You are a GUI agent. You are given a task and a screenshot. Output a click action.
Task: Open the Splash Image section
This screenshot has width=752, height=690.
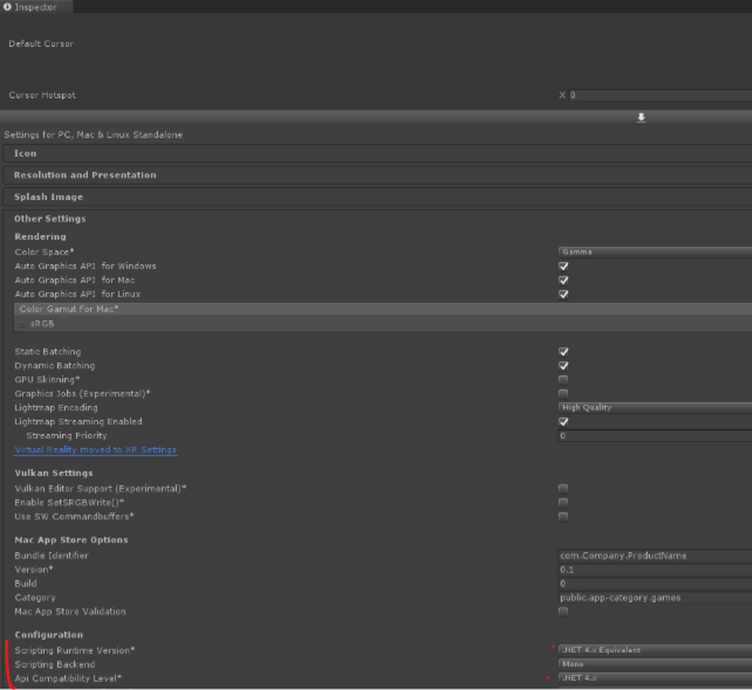(x=48, y=197)
